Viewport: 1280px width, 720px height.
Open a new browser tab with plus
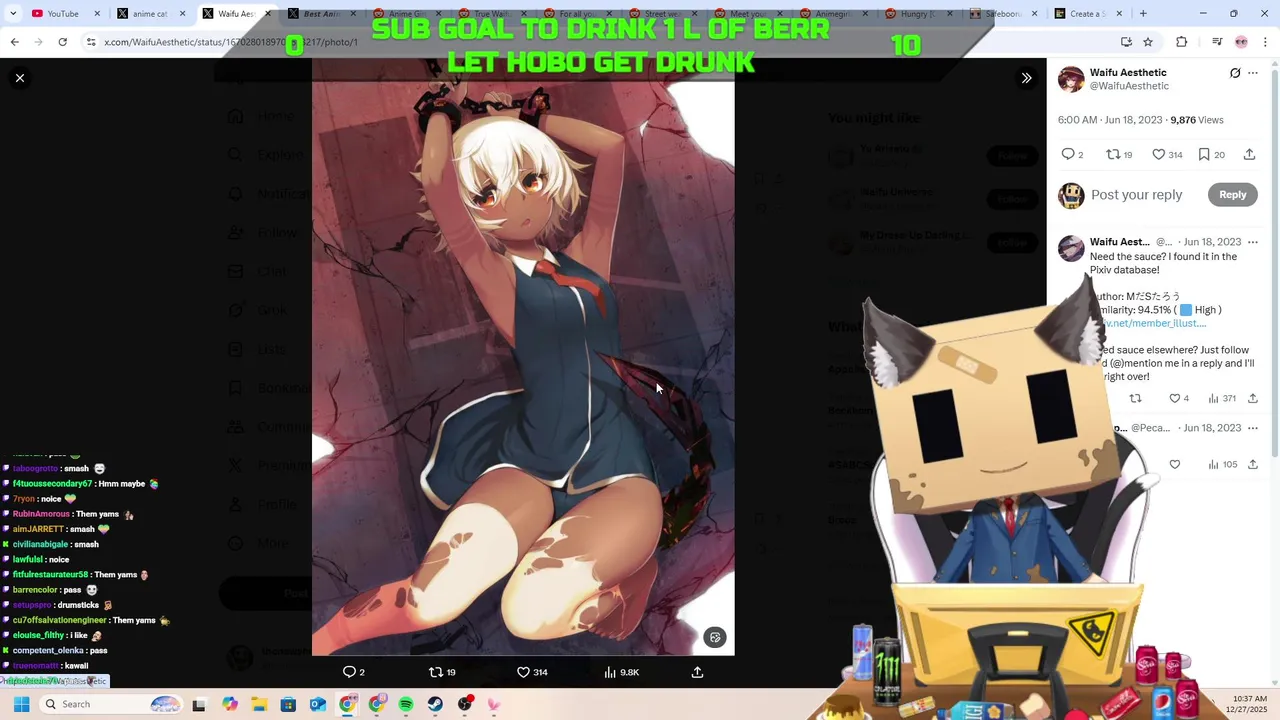pyautogui.click(x=1143, y=14)
